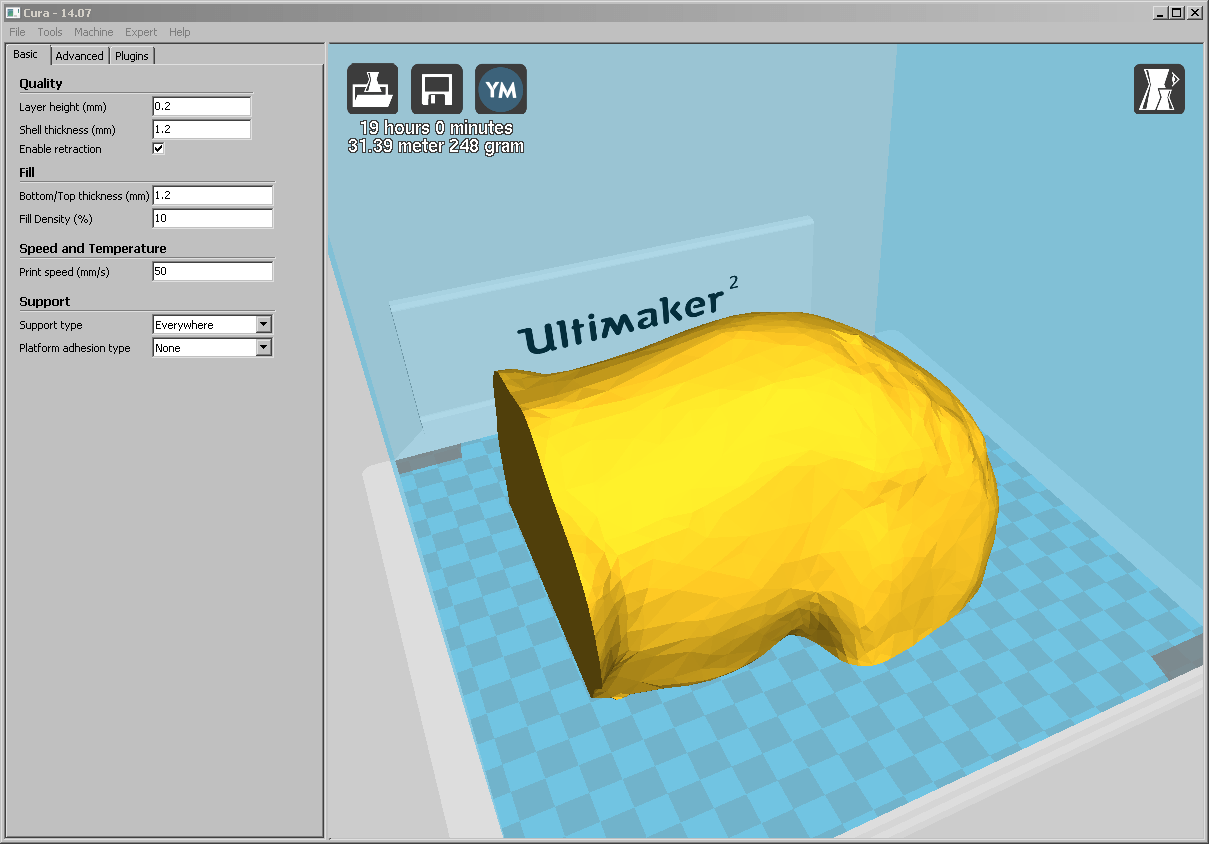Click the 'Quality' section heading
Screen dimensions: 1209x844
click(41, 84)
